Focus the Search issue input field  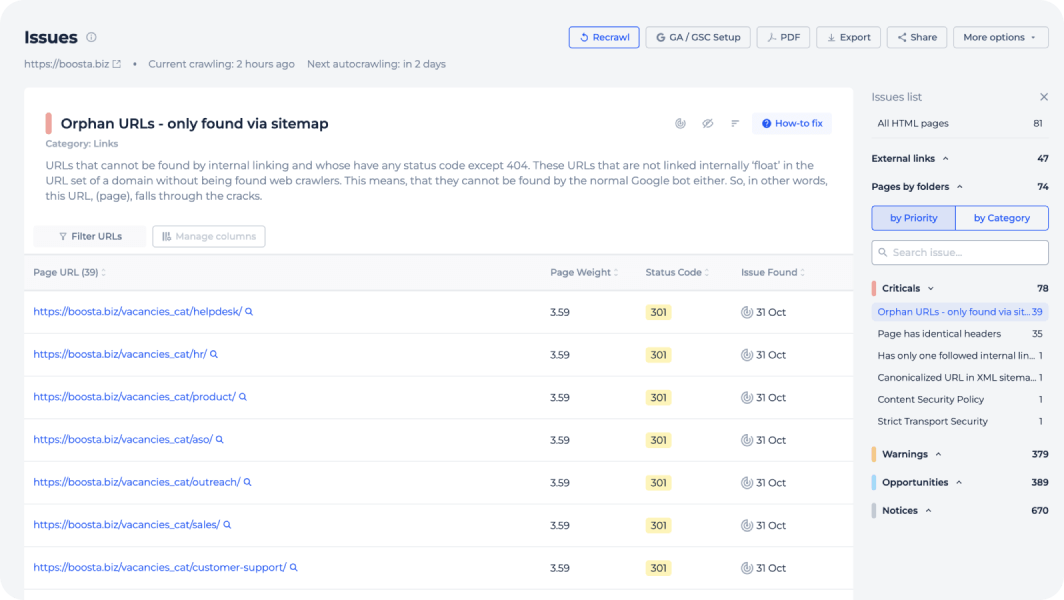click(x=960, y=252)
